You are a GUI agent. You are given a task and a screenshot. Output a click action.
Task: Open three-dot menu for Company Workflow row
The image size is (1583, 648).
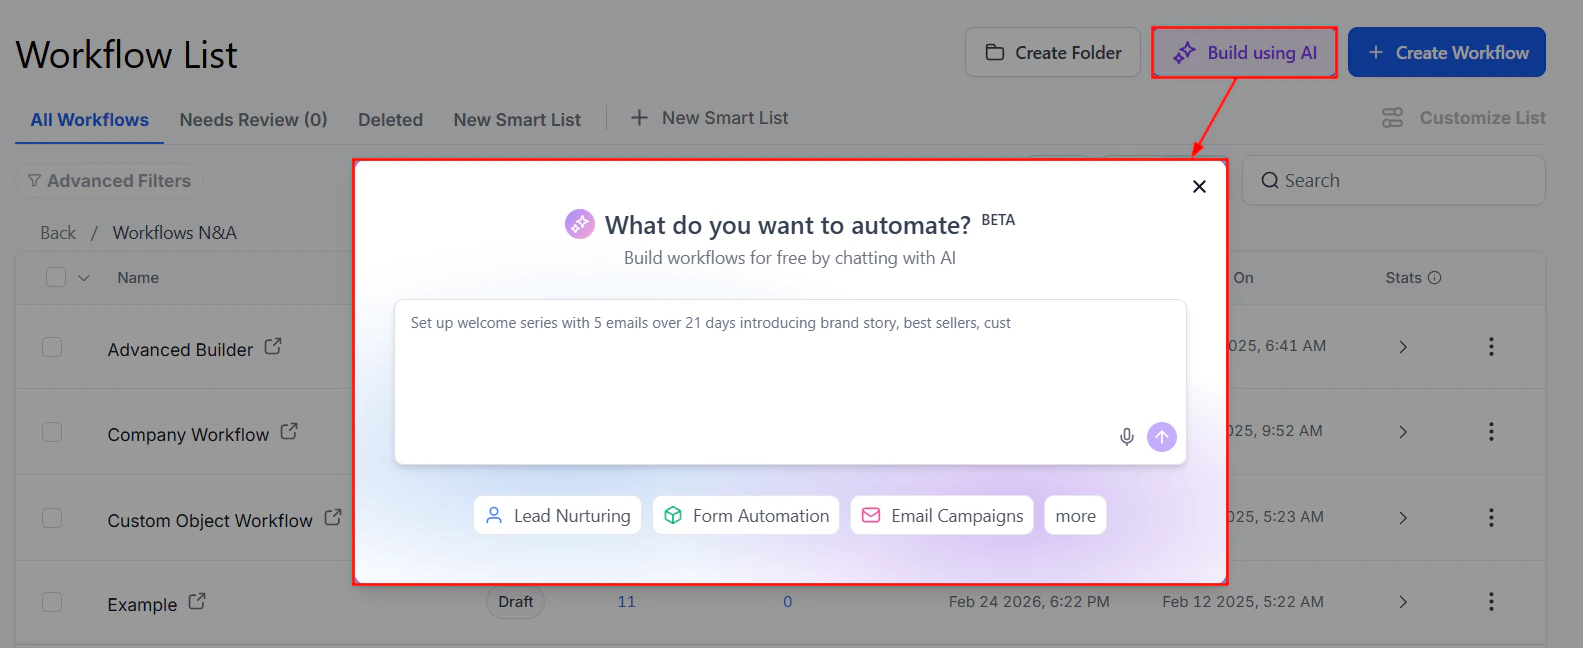coord(1491,432)
